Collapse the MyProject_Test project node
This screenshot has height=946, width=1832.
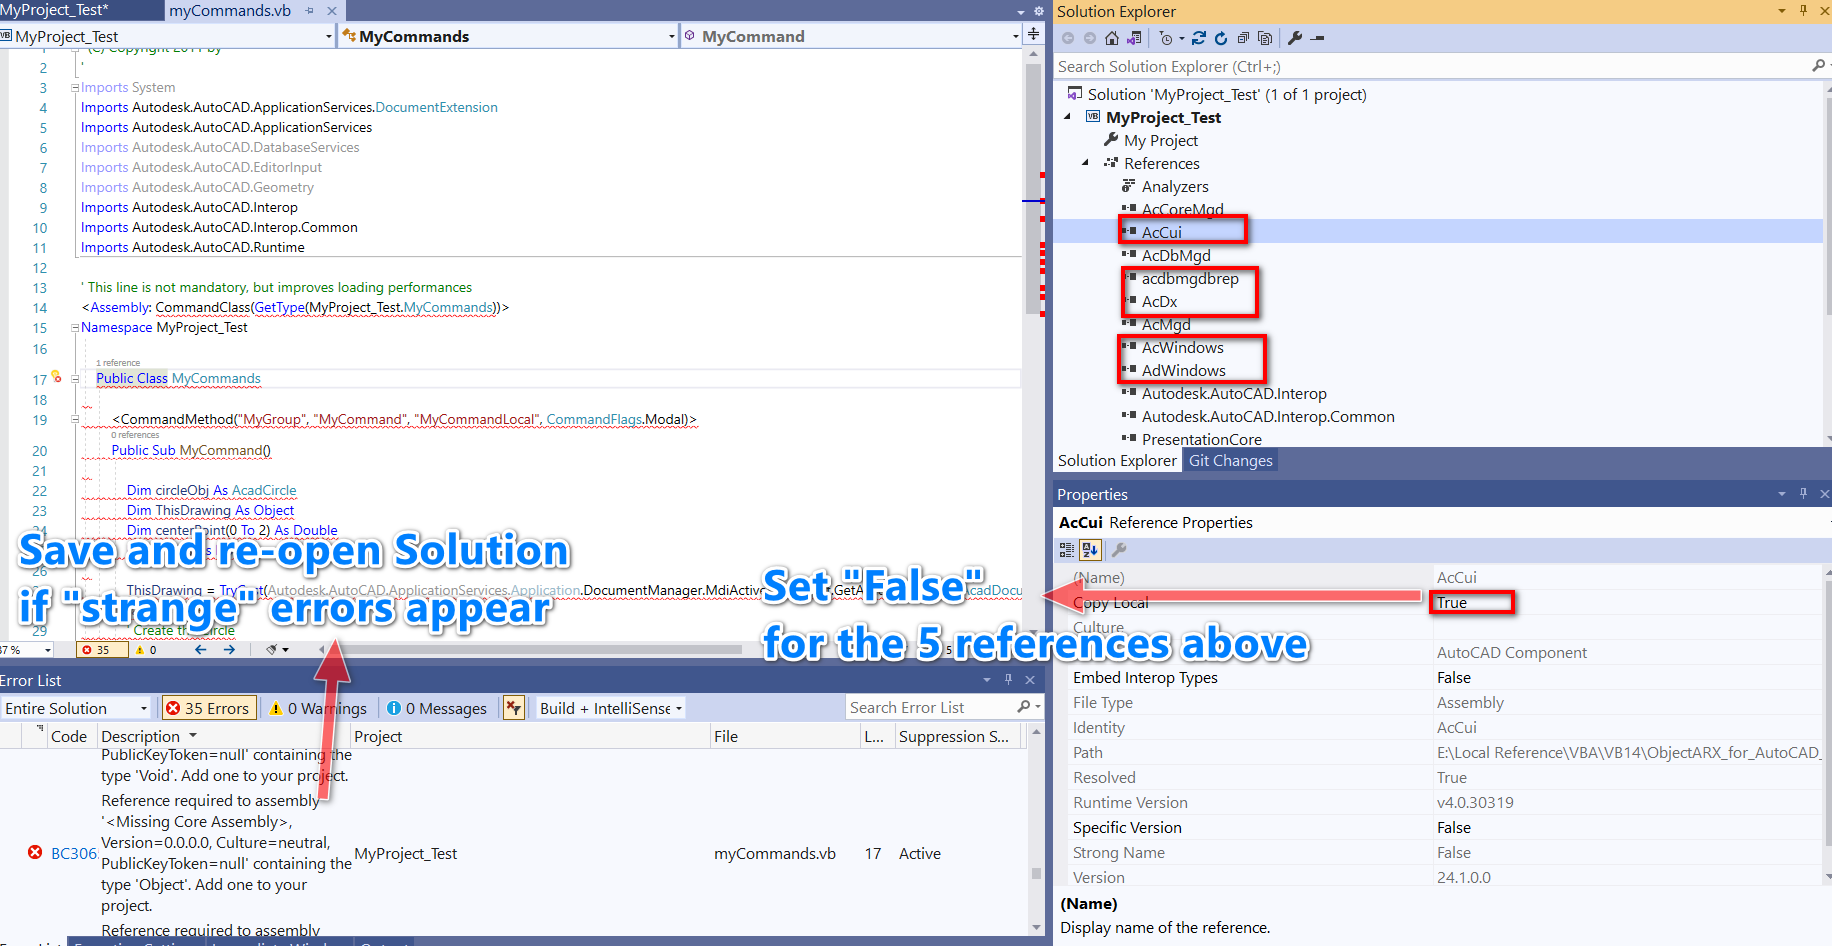(x=1067, y=117)
